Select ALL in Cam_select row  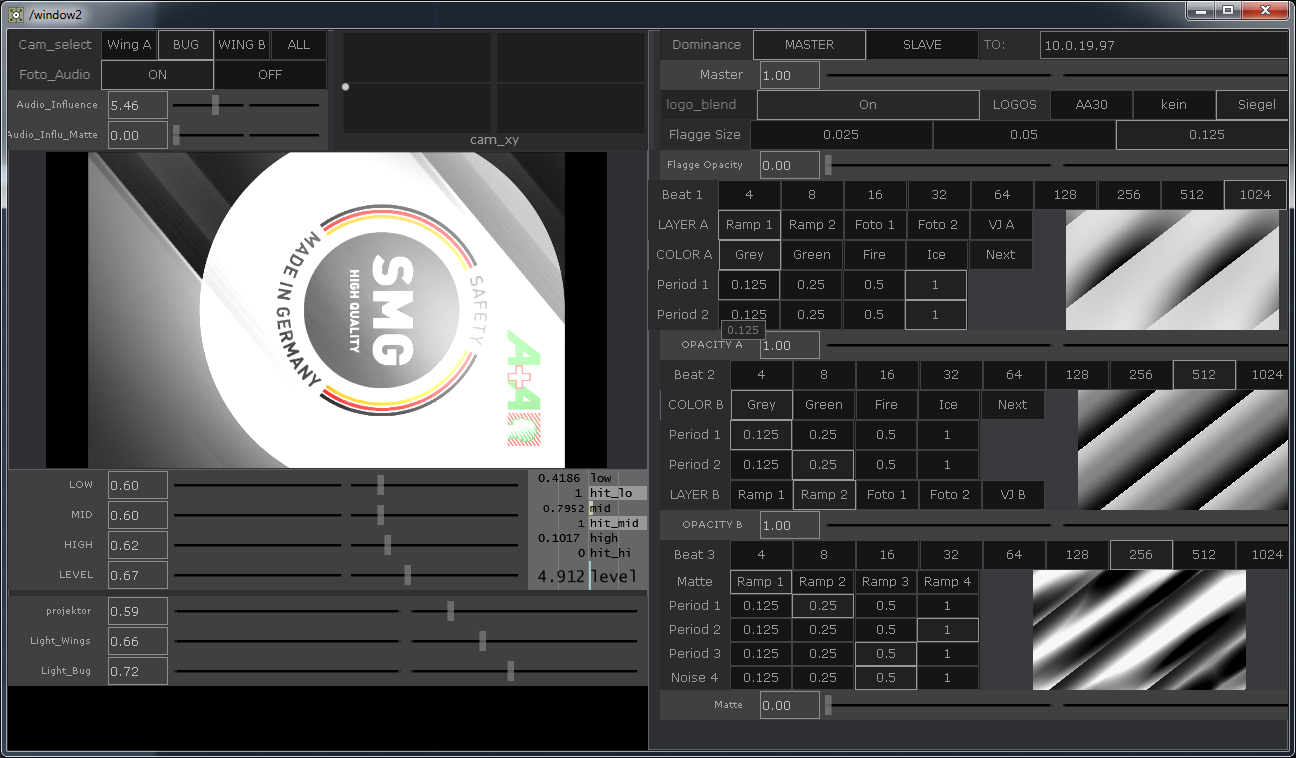pos(299,45)
